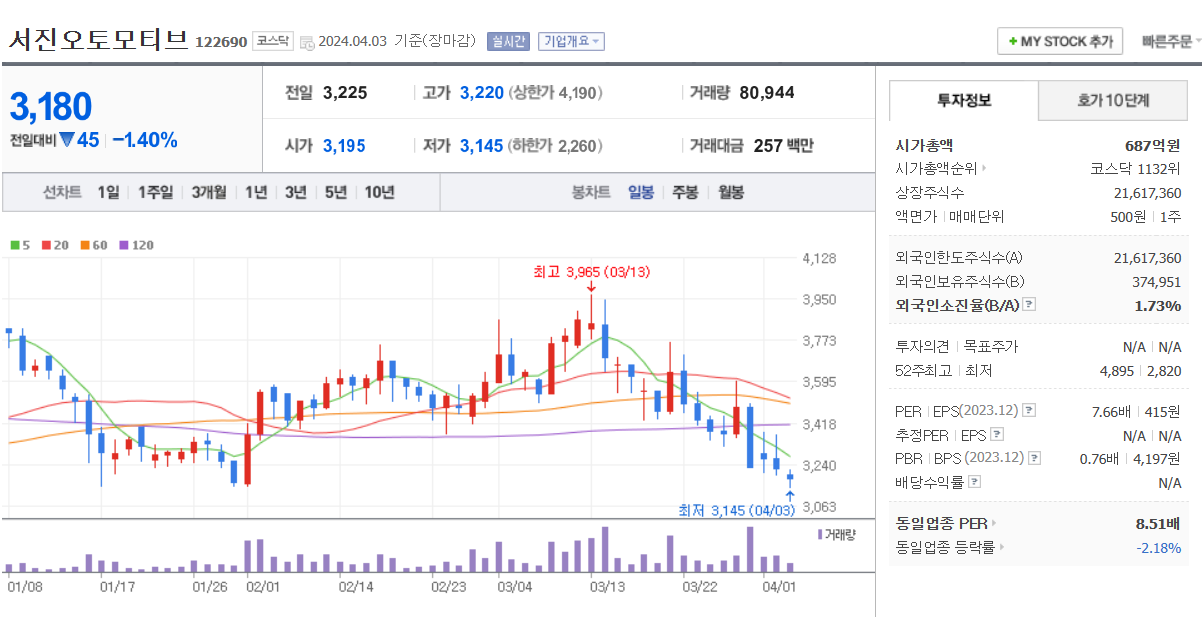Expand the 동일업종 PER arrow link
The image size is (1202, 617).
tap(992, 523)
